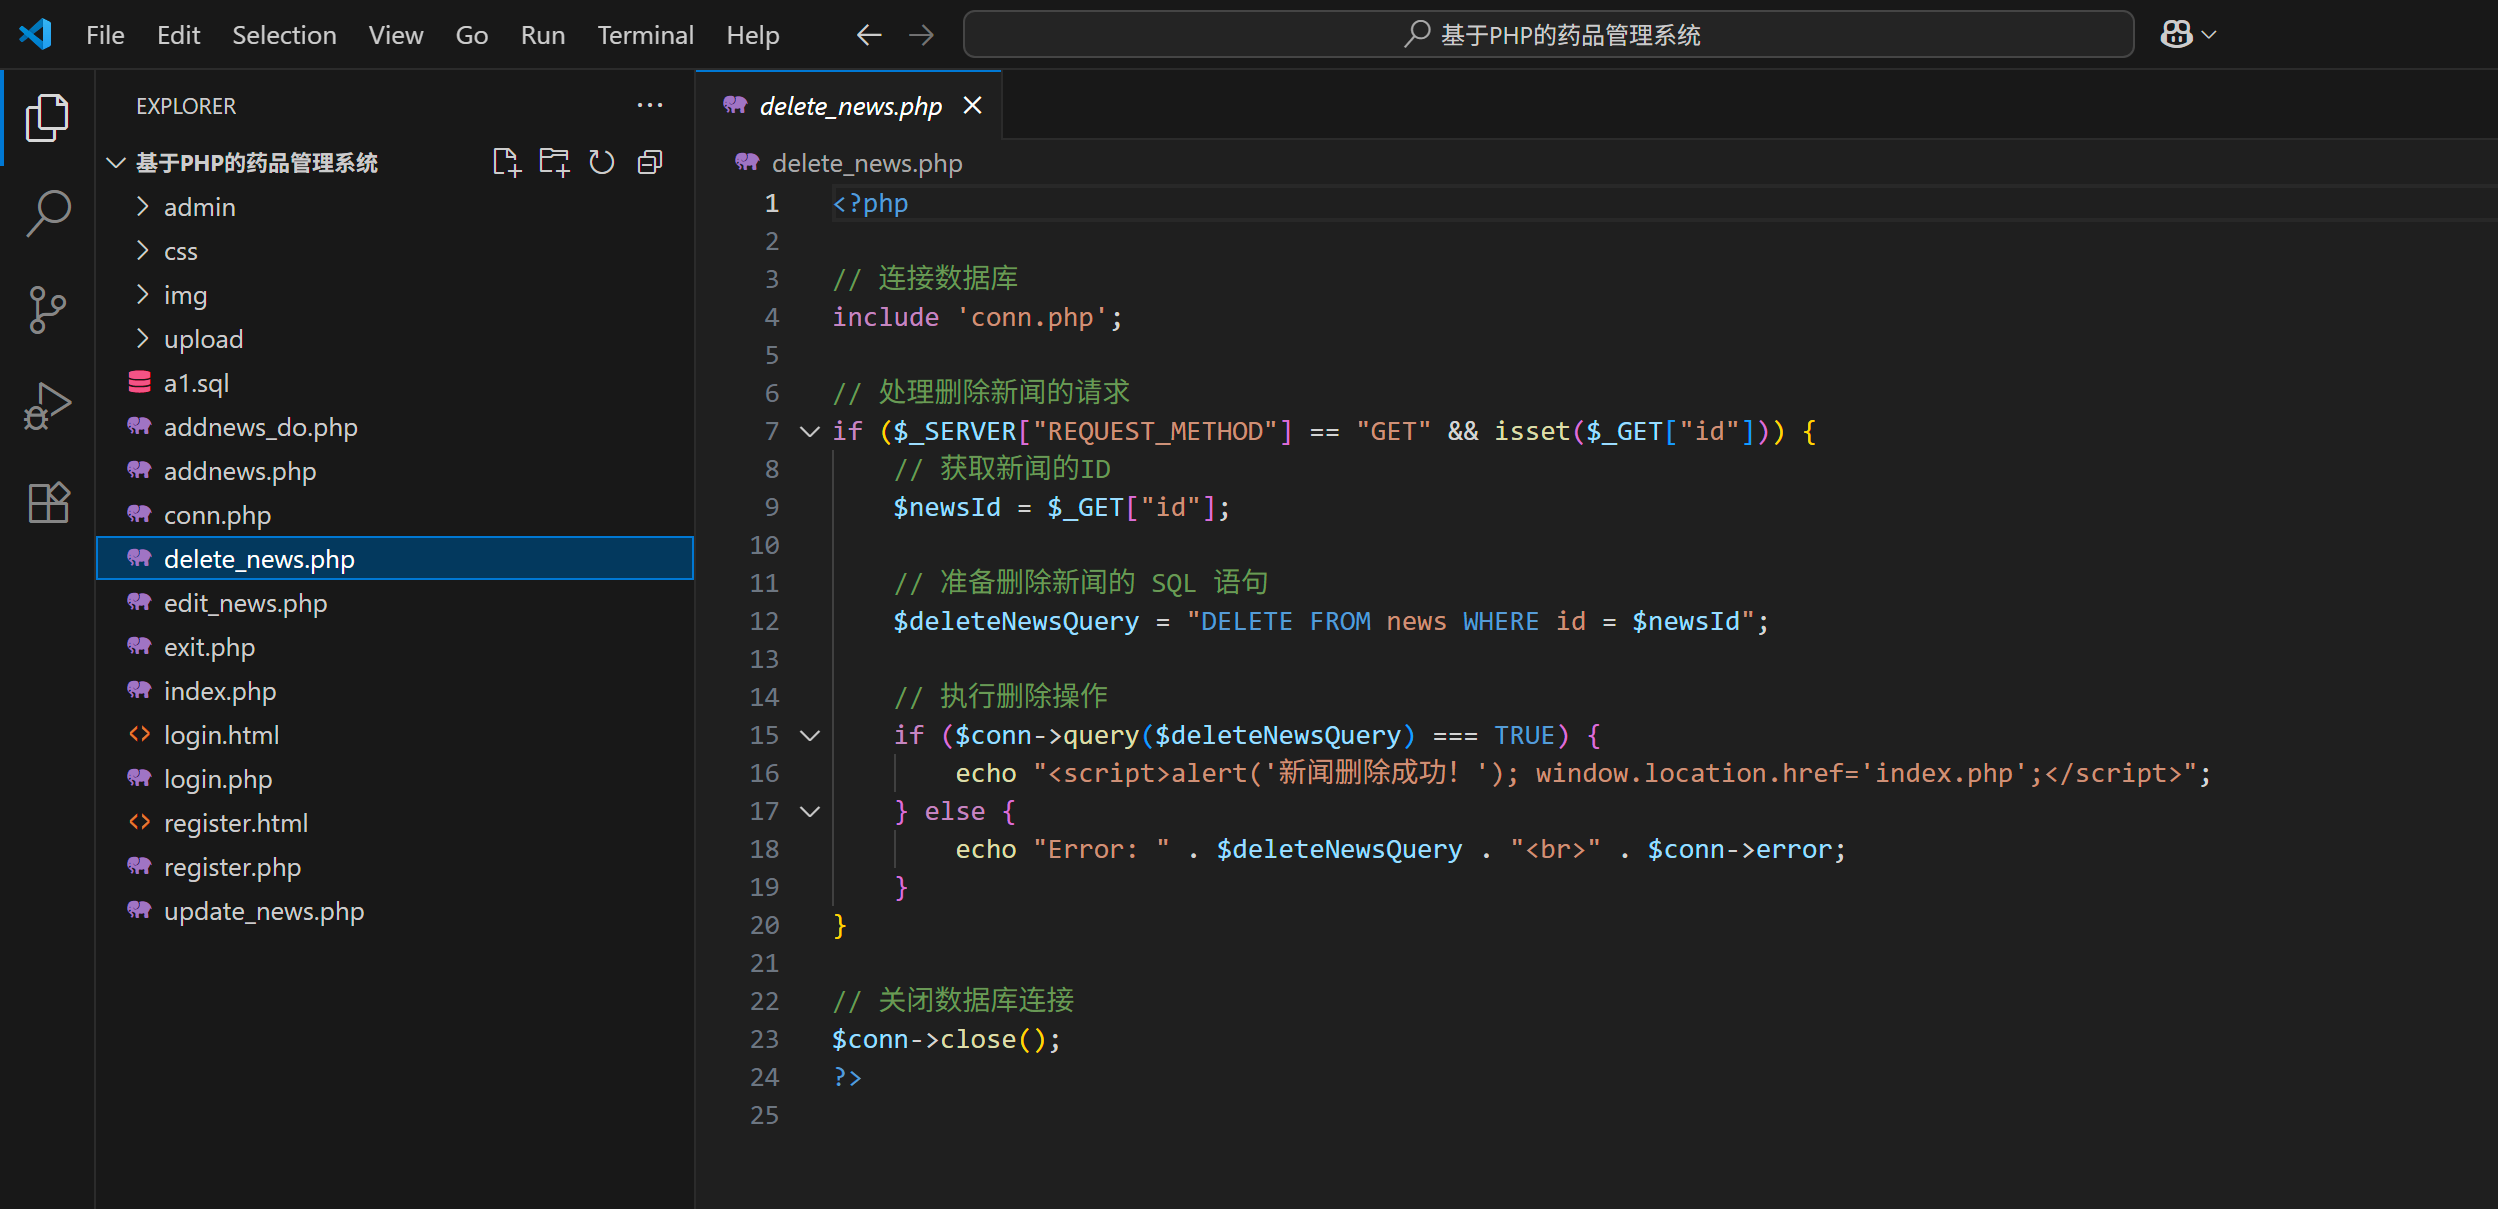Open the Copilot dropdown arrow
This screenshot has width=2498, height=1209.
pos(2209,35)
